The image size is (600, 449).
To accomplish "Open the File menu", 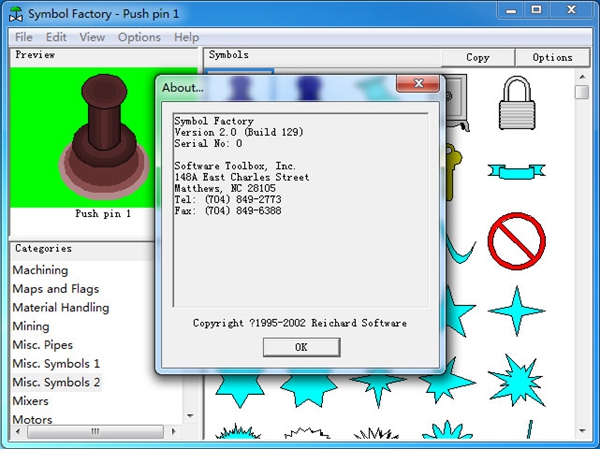I will tap(23, 37).
